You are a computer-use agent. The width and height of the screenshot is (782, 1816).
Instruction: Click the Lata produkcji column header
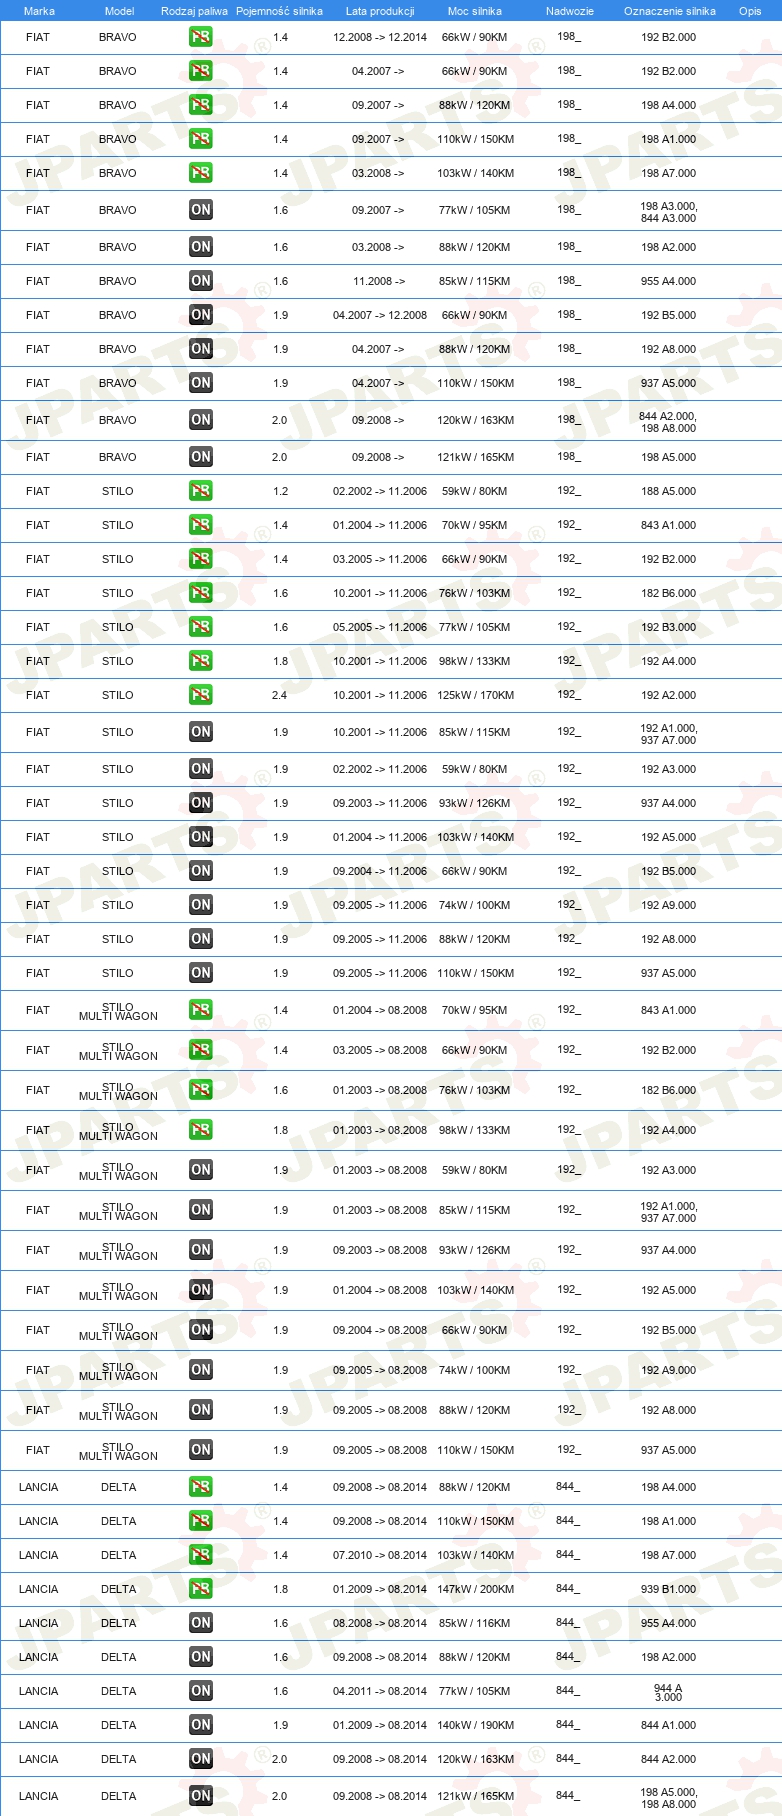click(x=380, y=11)
